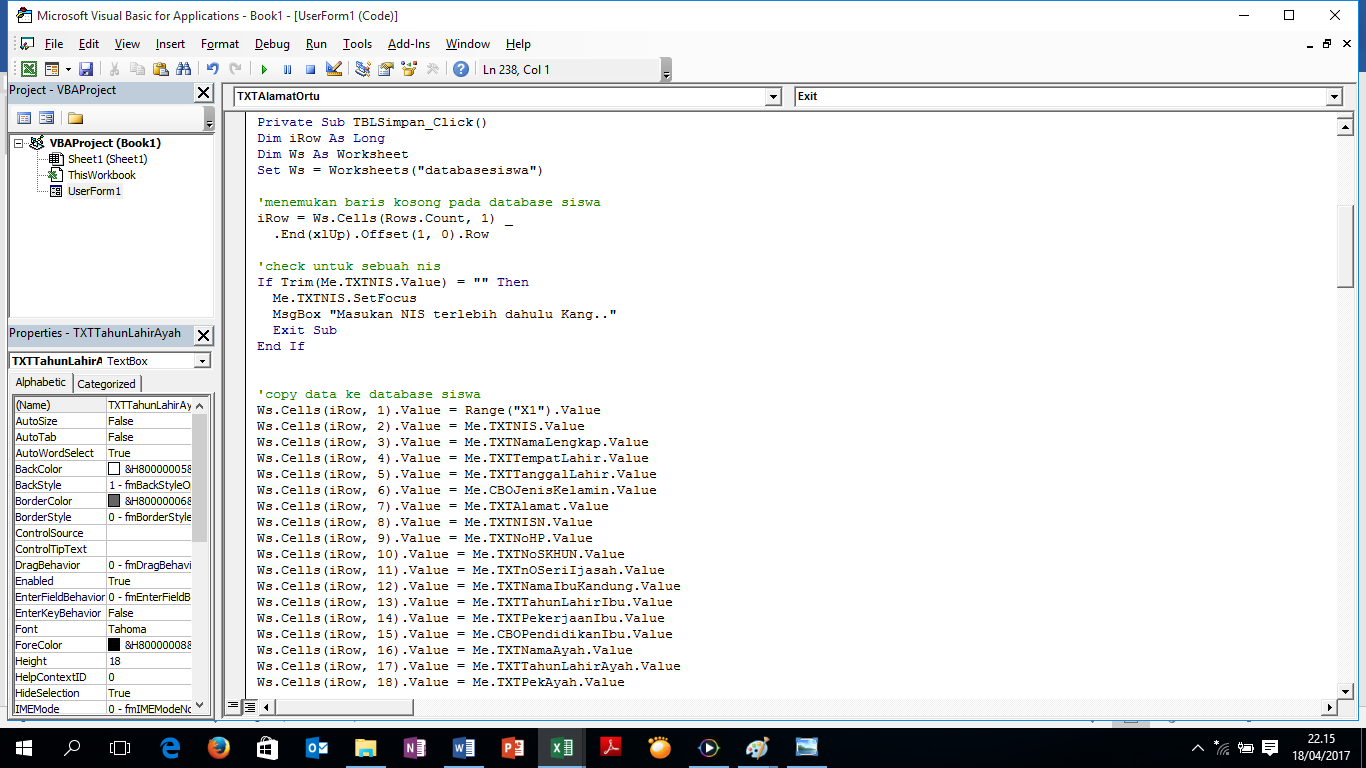1366x768 pixels.
Task: Close the Project - VBAProject pane
Action: tap(203, 92)
